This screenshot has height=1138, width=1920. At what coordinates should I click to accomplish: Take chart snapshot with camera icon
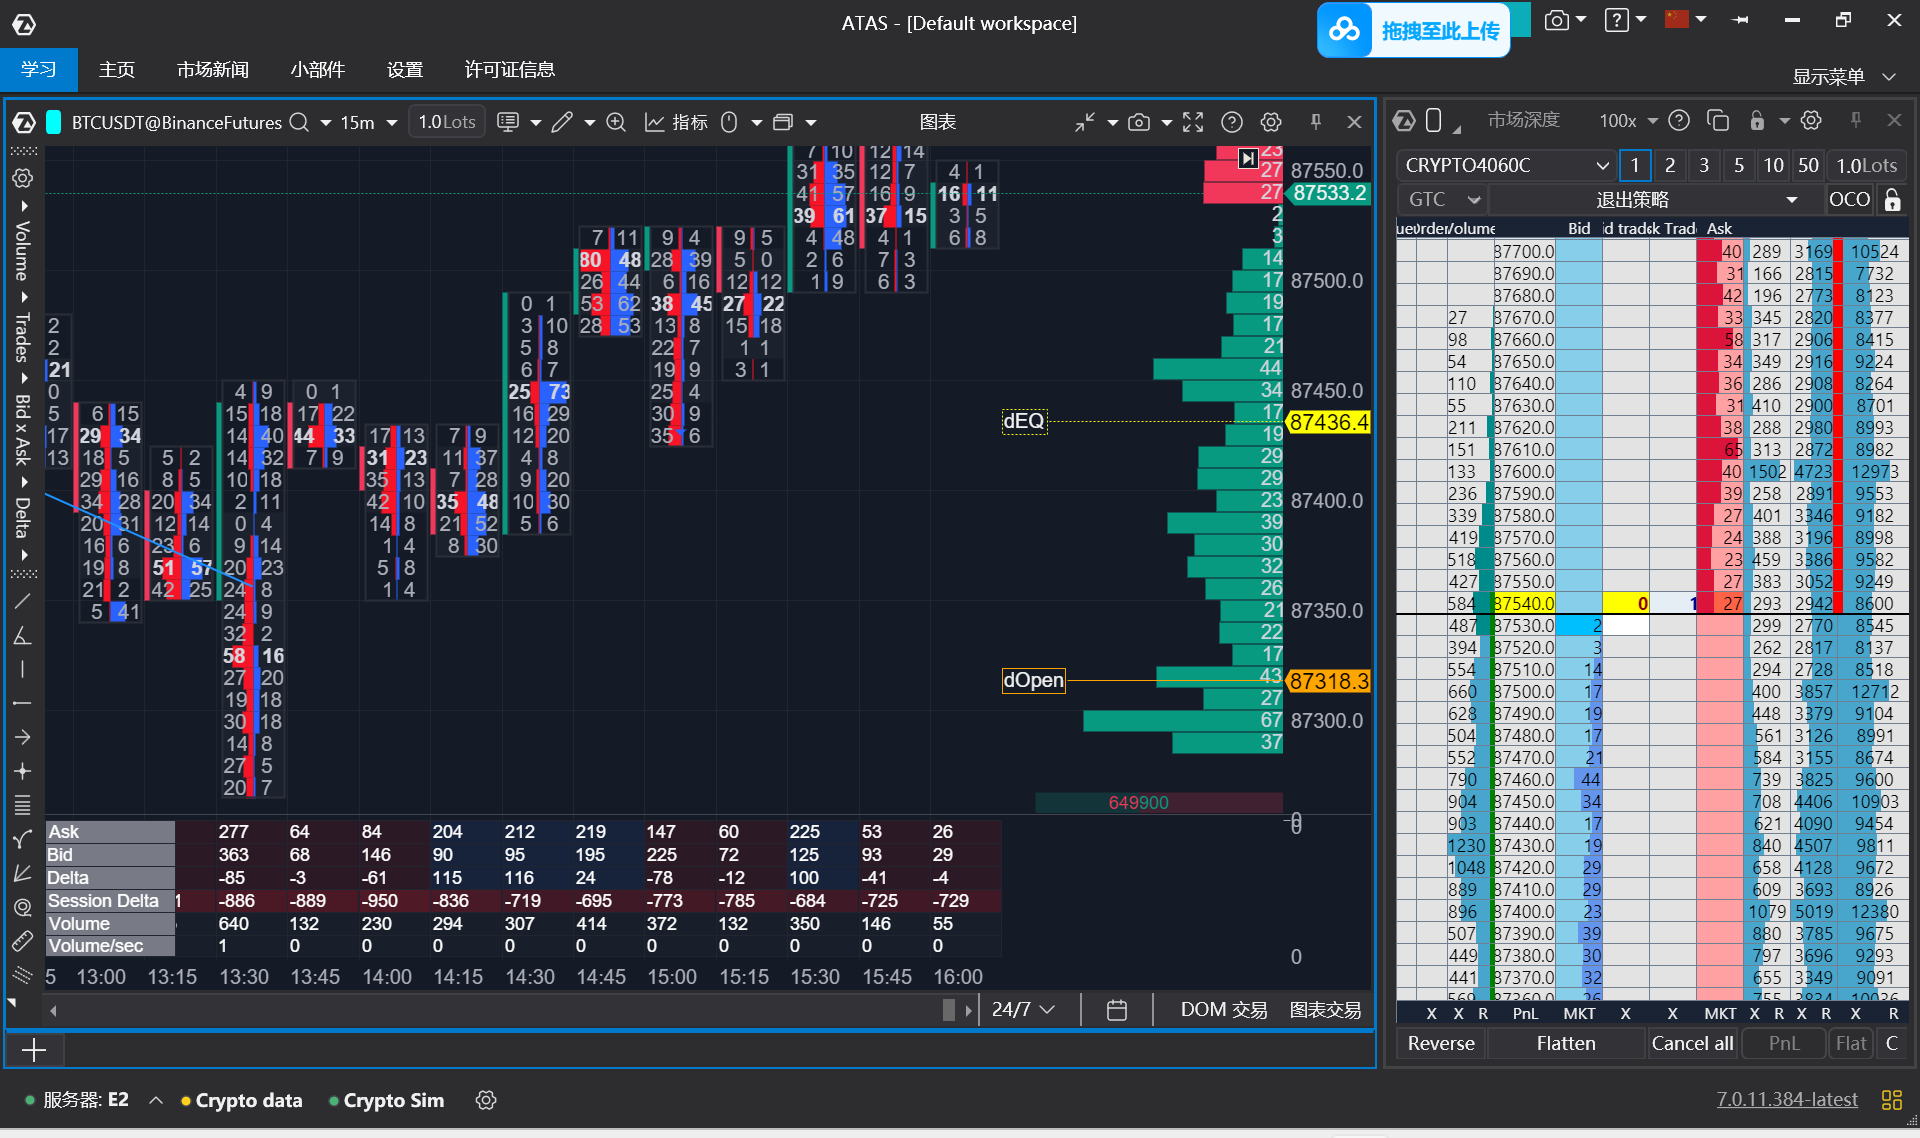[1138, 122]
